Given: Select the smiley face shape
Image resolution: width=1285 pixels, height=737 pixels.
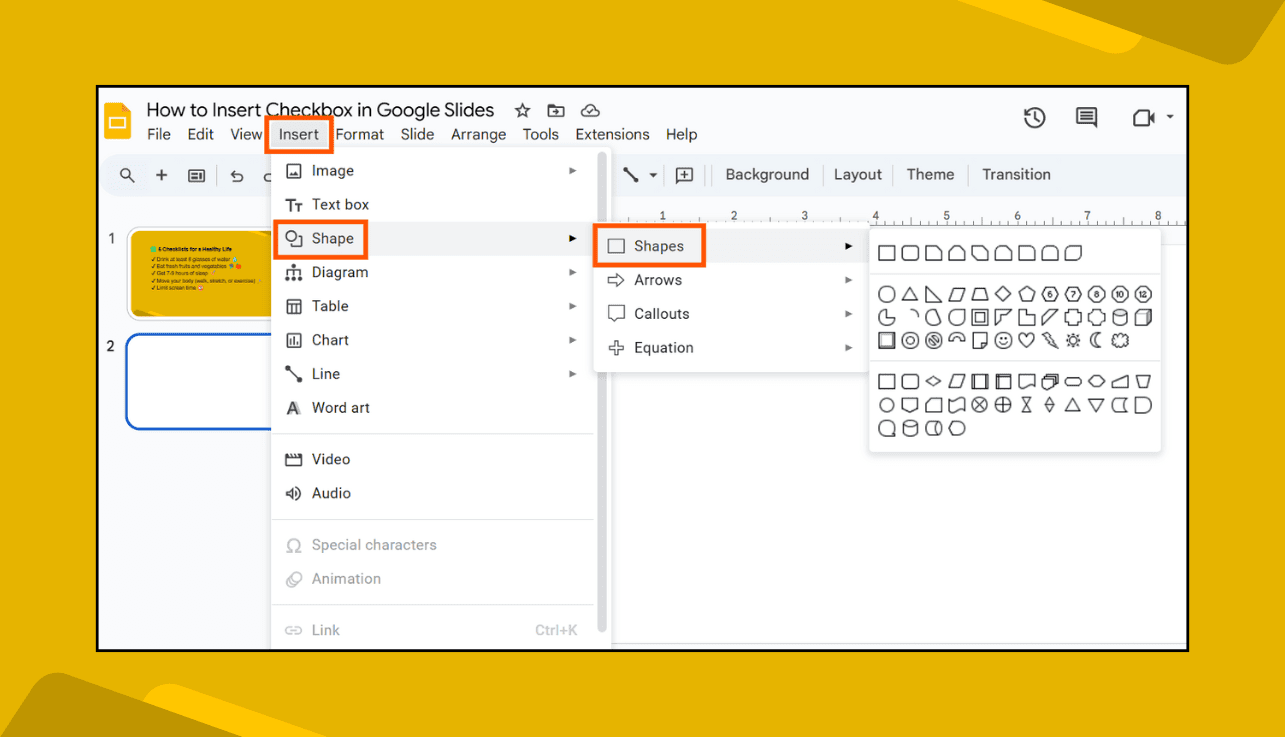Looking at the screenshot, I should point(1003,339).
